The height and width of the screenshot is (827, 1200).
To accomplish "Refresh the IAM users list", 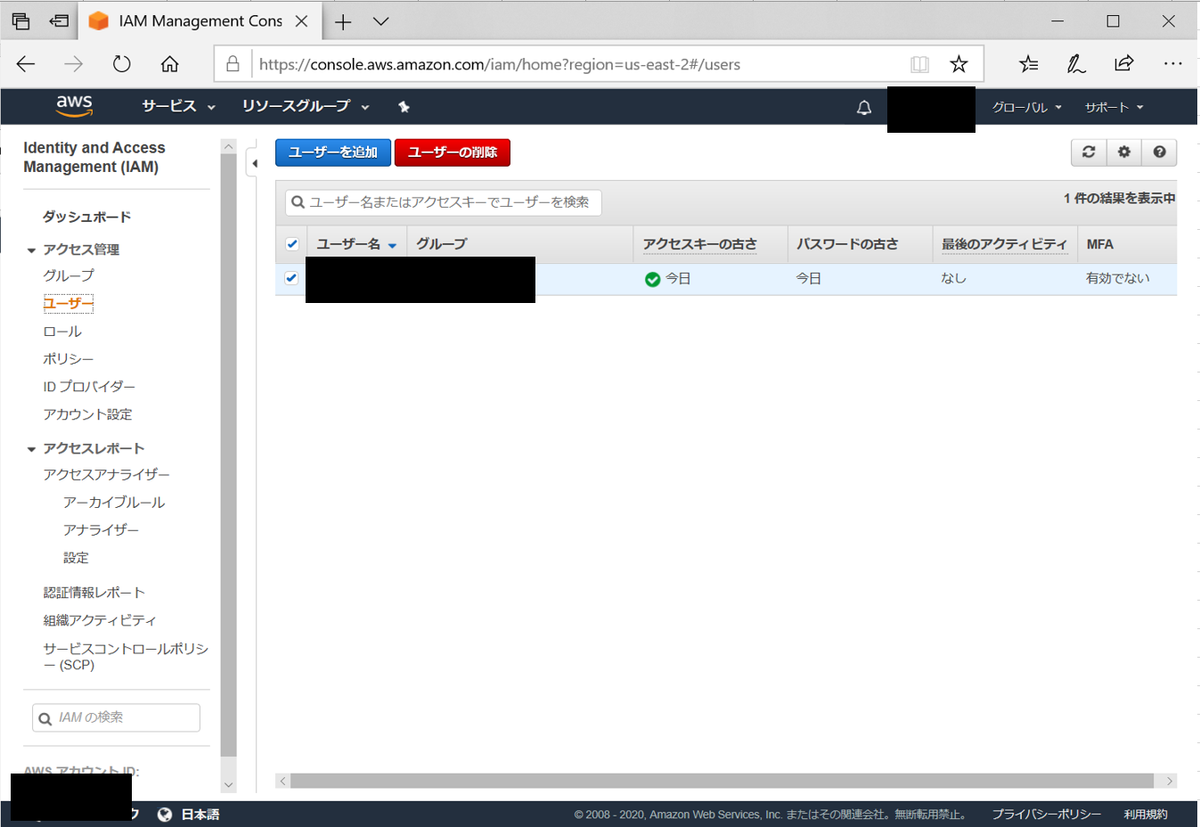I will pyautogui.click(x=1089, y=152).
